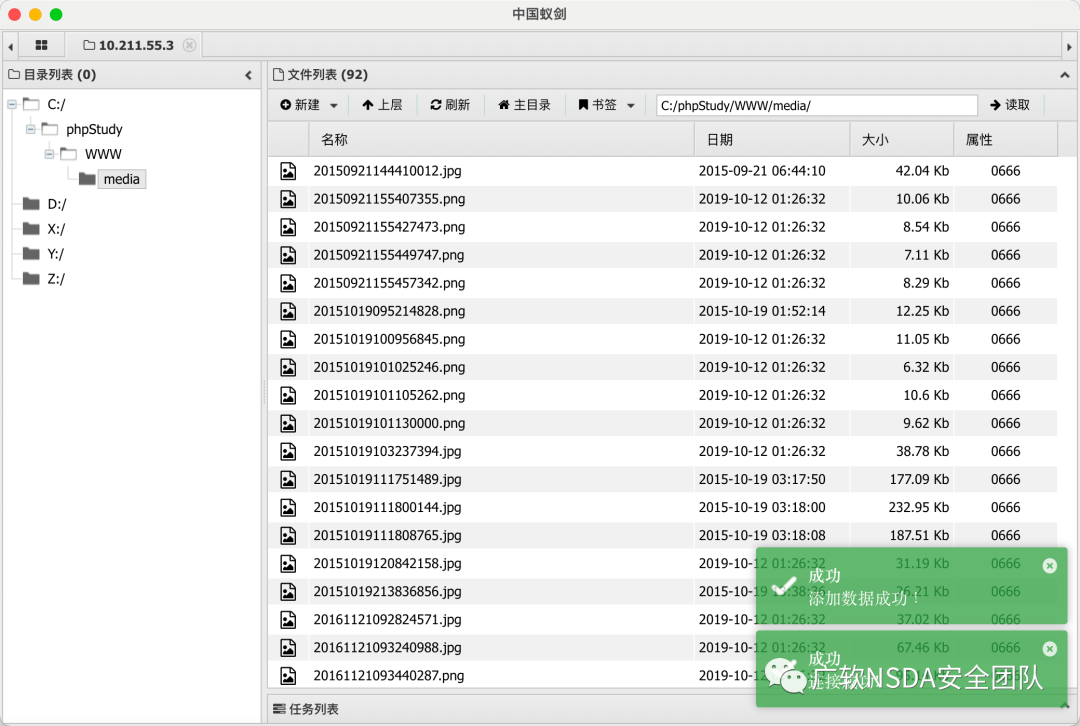Click the 刷新 (Refresh) button
Image resolution: width=1080 pixels, height=726 pixels.
450,105
